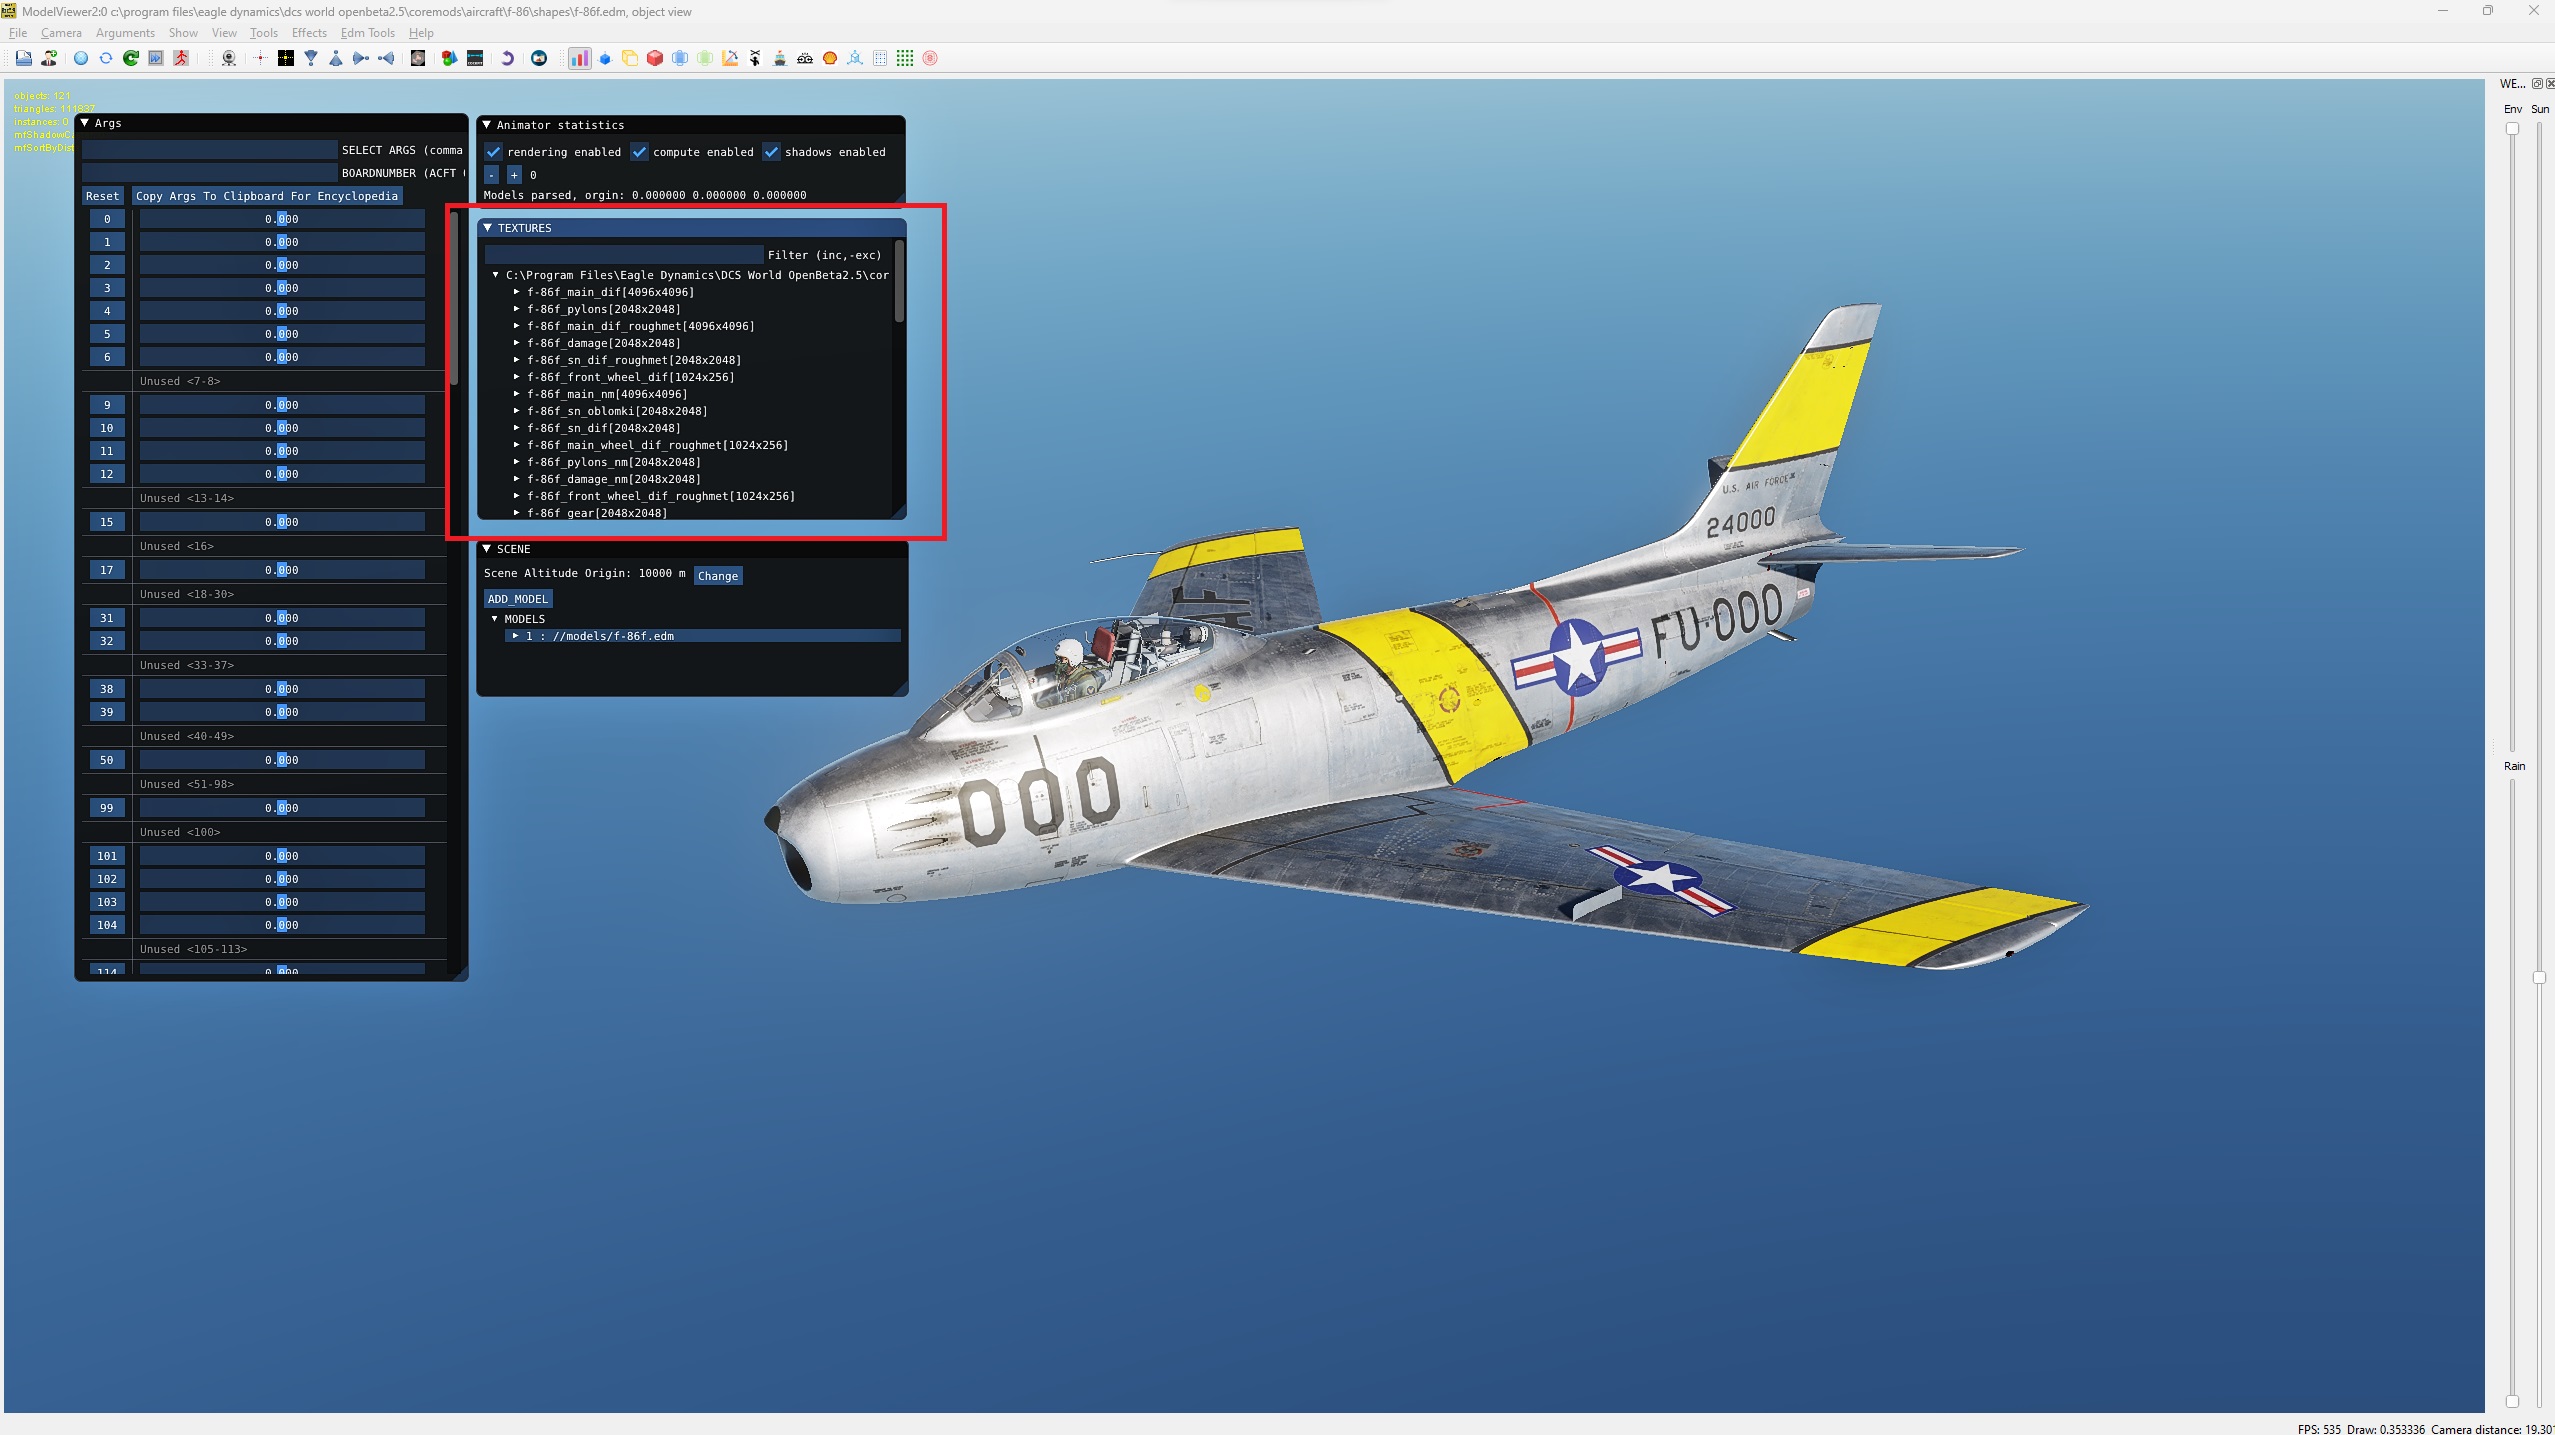Float the weather dock panel

tap(2538, 84)
